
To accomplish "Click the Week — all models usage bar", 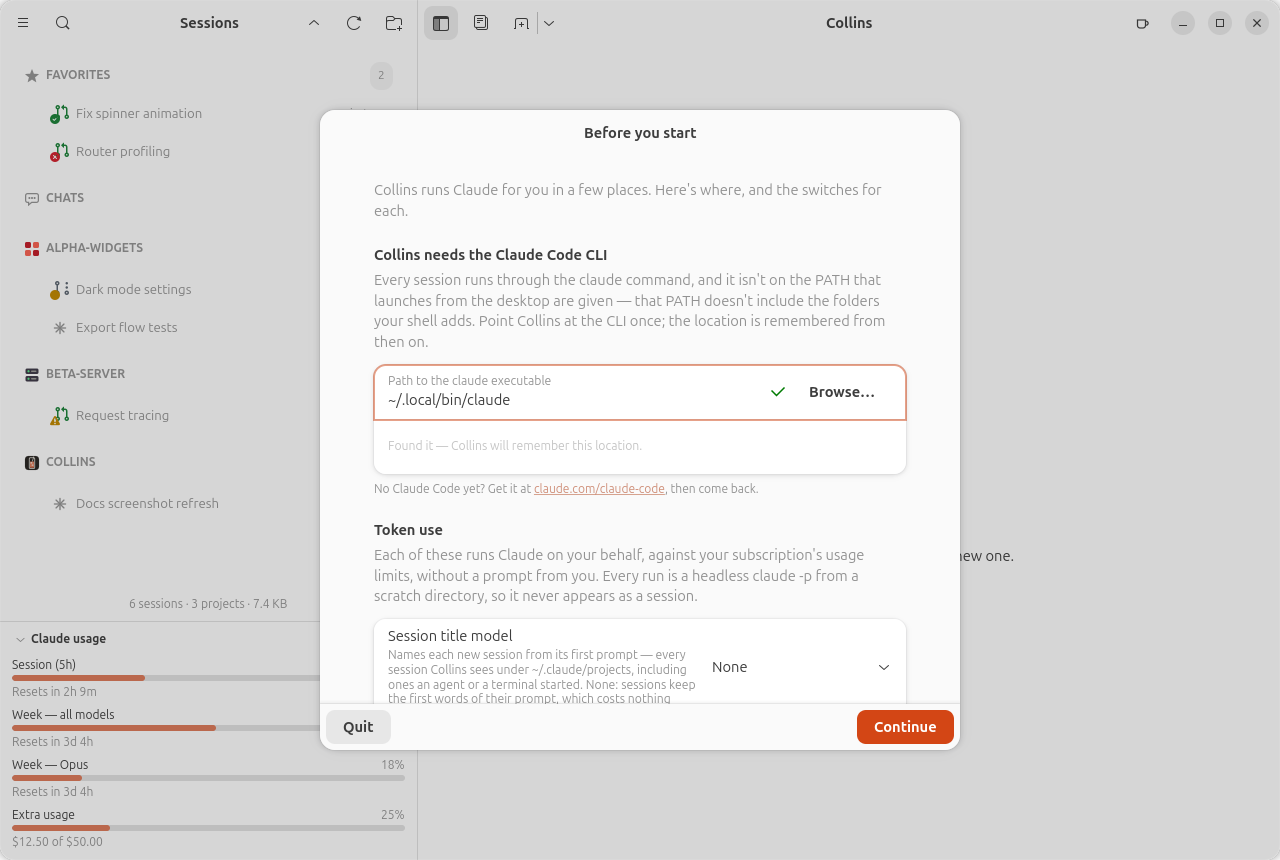I will tap(208, 728).
